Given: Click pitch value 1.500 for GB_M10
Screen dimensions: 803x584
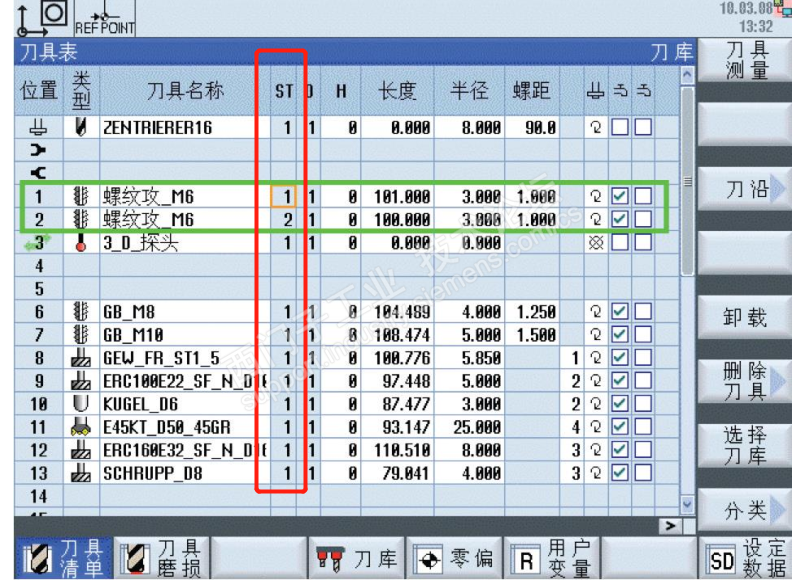Looking at the screenshot, I should tap(536, 335).
